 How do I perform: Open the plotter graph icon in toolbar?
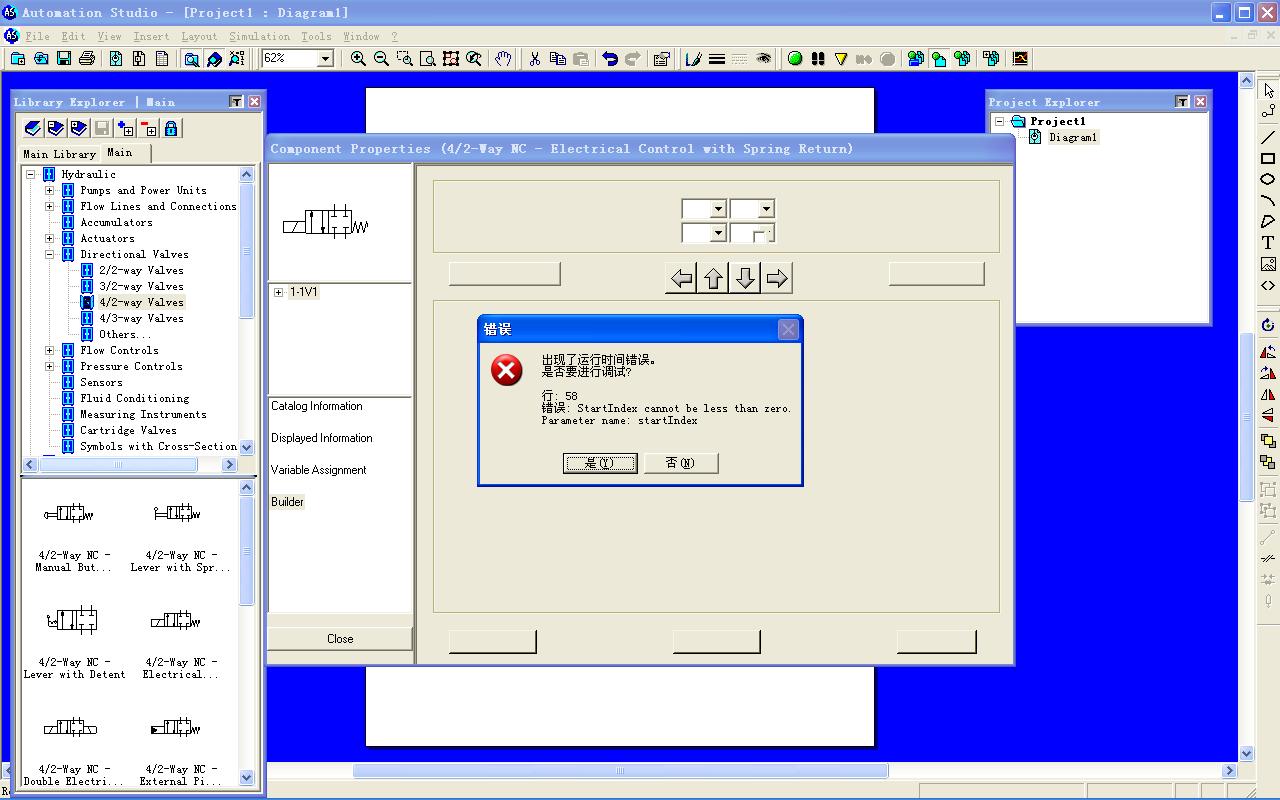pos(1020,59)
